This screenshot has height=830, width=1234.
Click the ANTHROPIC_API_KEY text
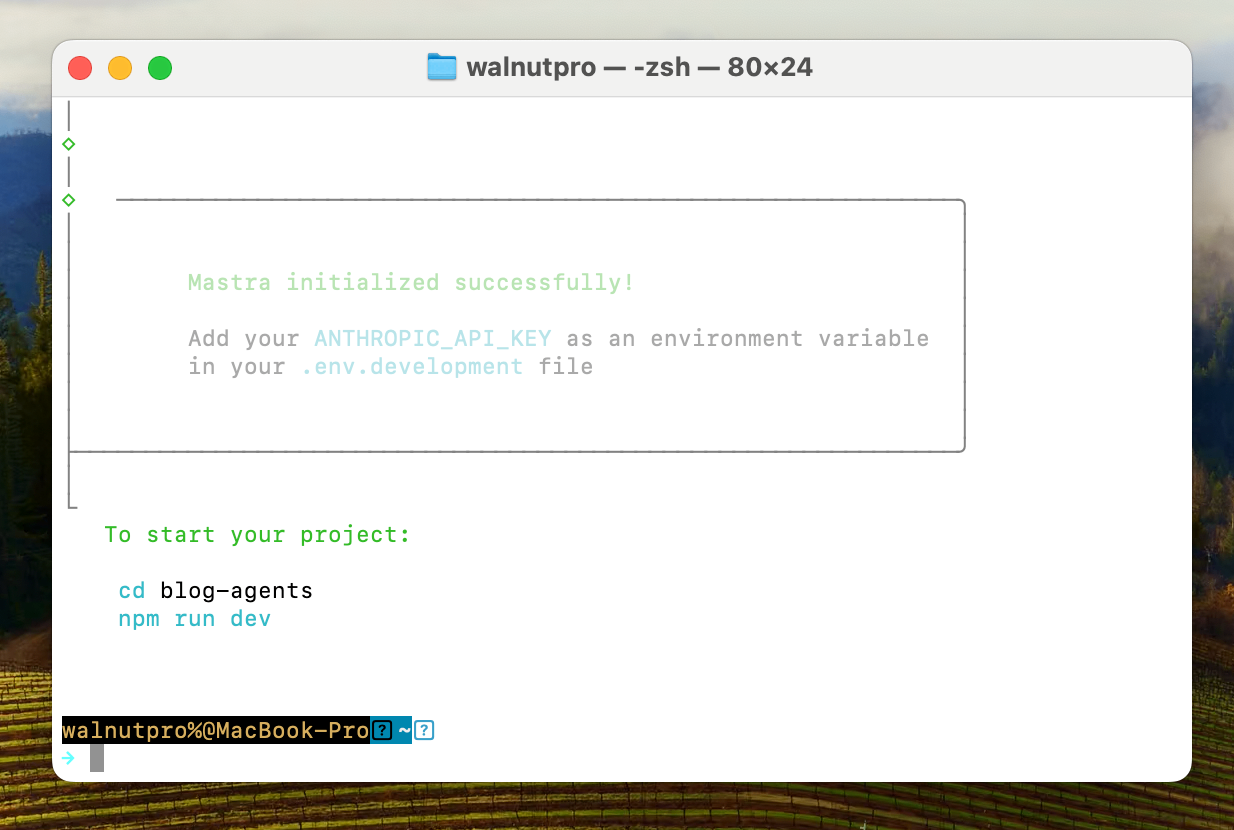coord(433,339)
